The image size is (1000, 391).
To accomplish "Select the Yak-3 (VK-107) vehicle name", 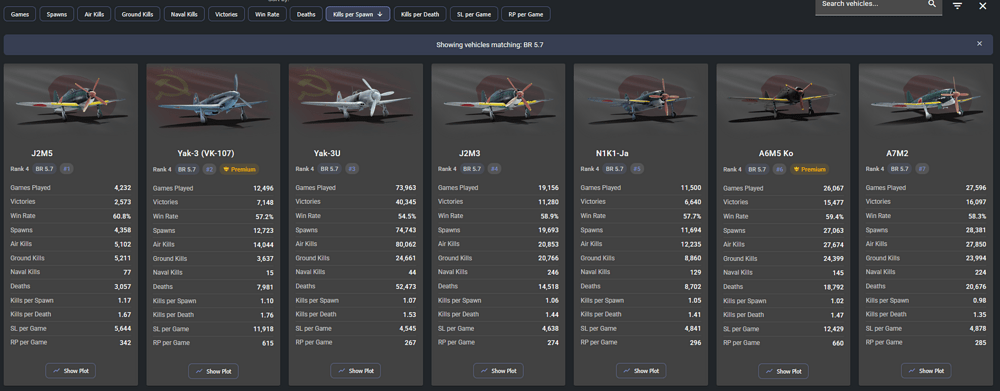I will [x=205, y=153].
